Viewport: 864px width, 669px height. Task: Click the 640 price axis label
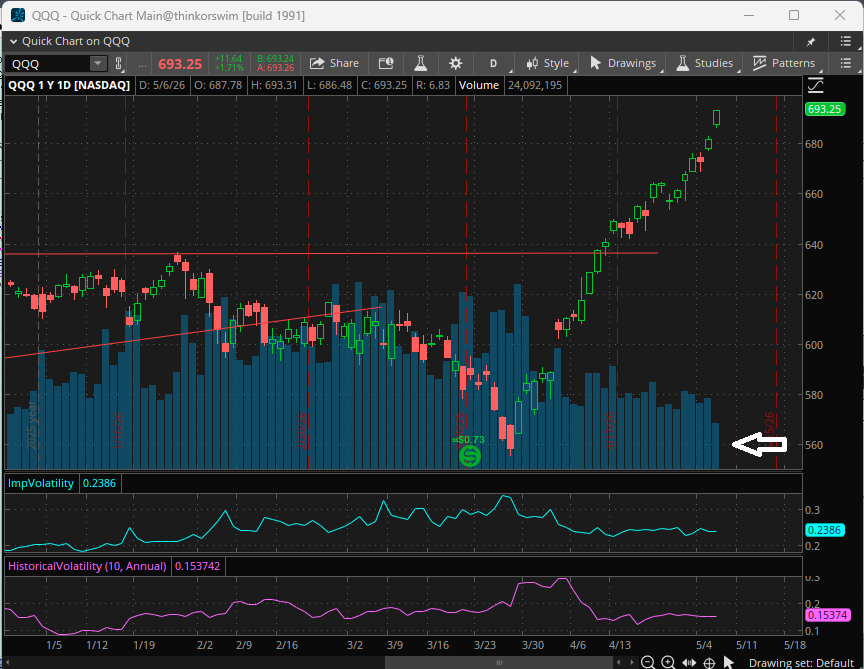[x=814, y=245]
